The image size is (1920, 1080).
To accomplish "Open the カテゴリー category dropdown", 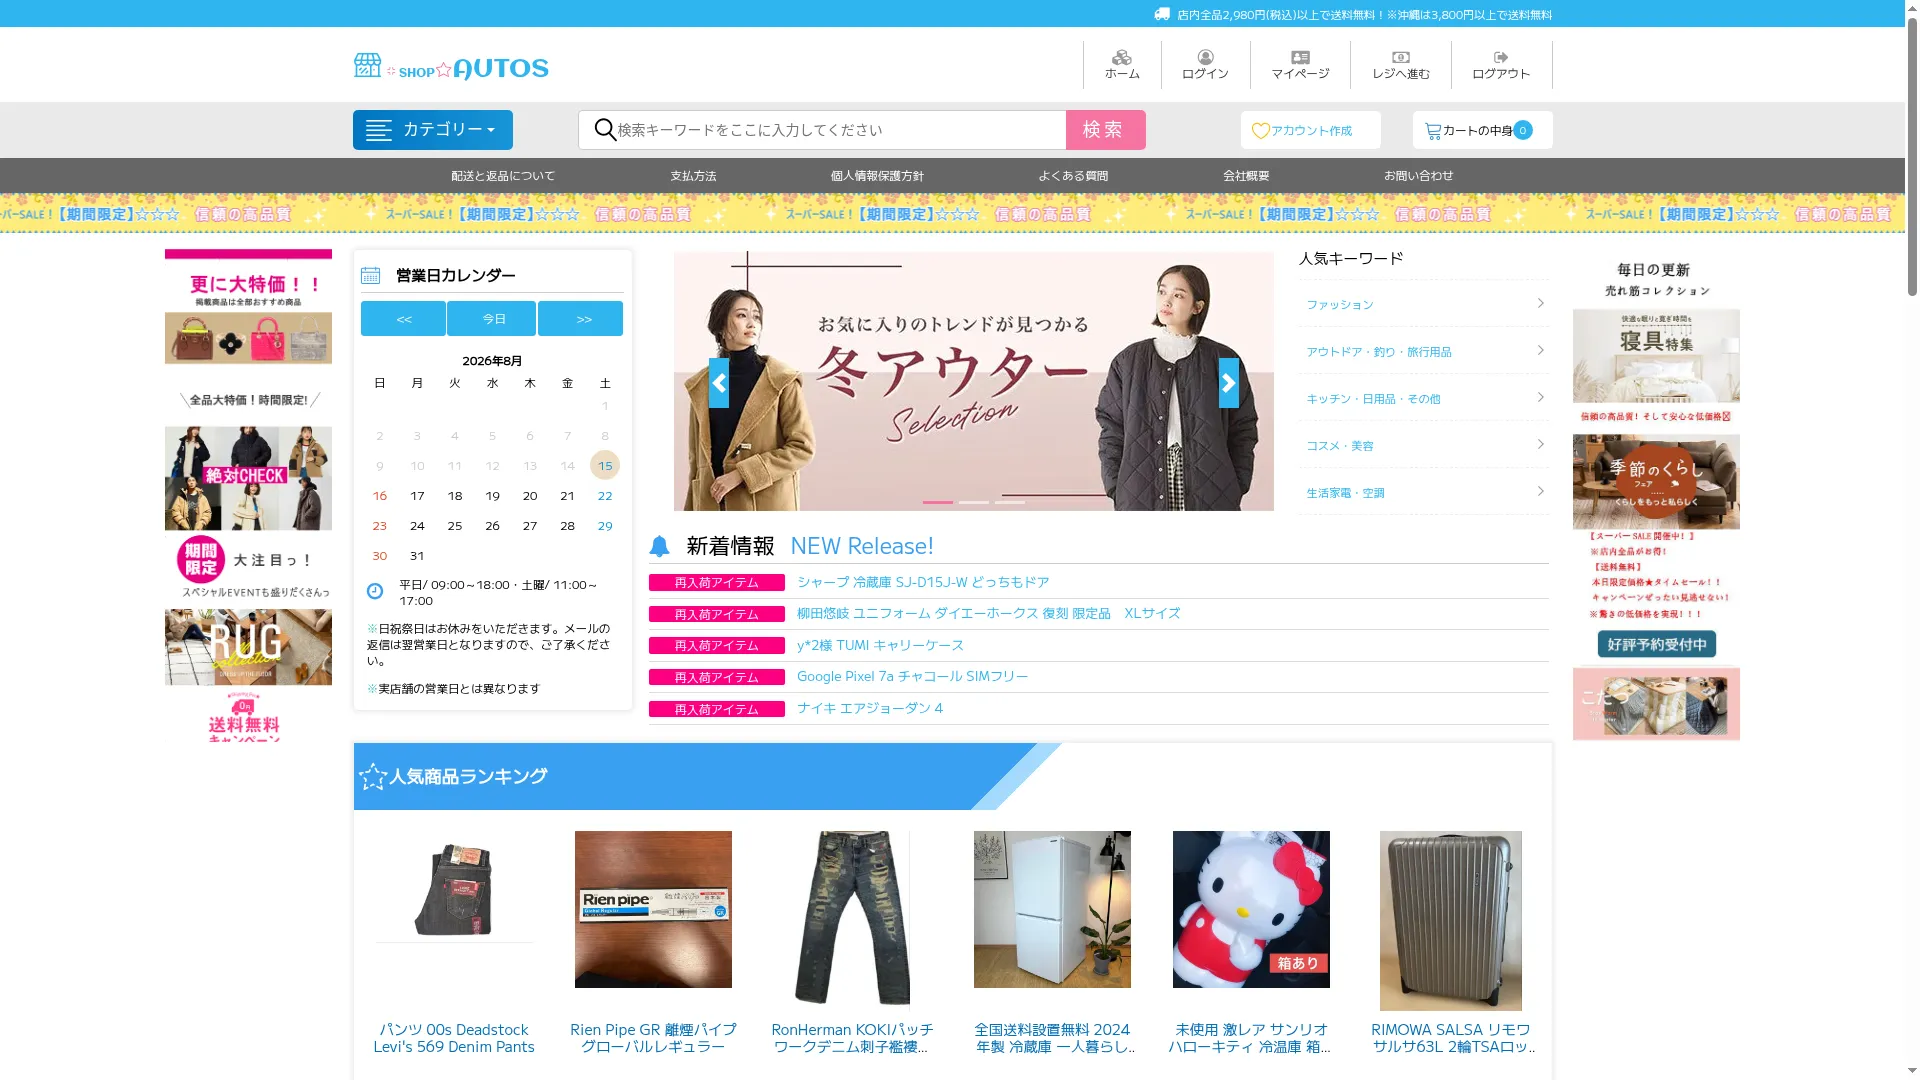I will [433, 130].
